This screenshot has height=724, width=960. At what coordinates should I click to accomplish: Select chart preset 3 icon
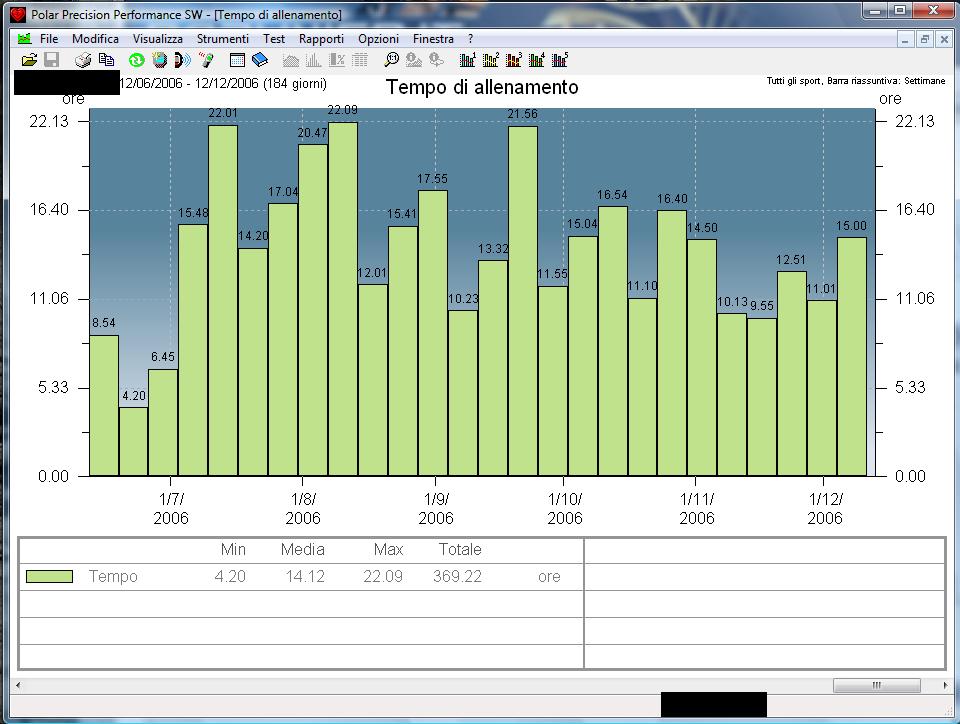click(514, 60)
